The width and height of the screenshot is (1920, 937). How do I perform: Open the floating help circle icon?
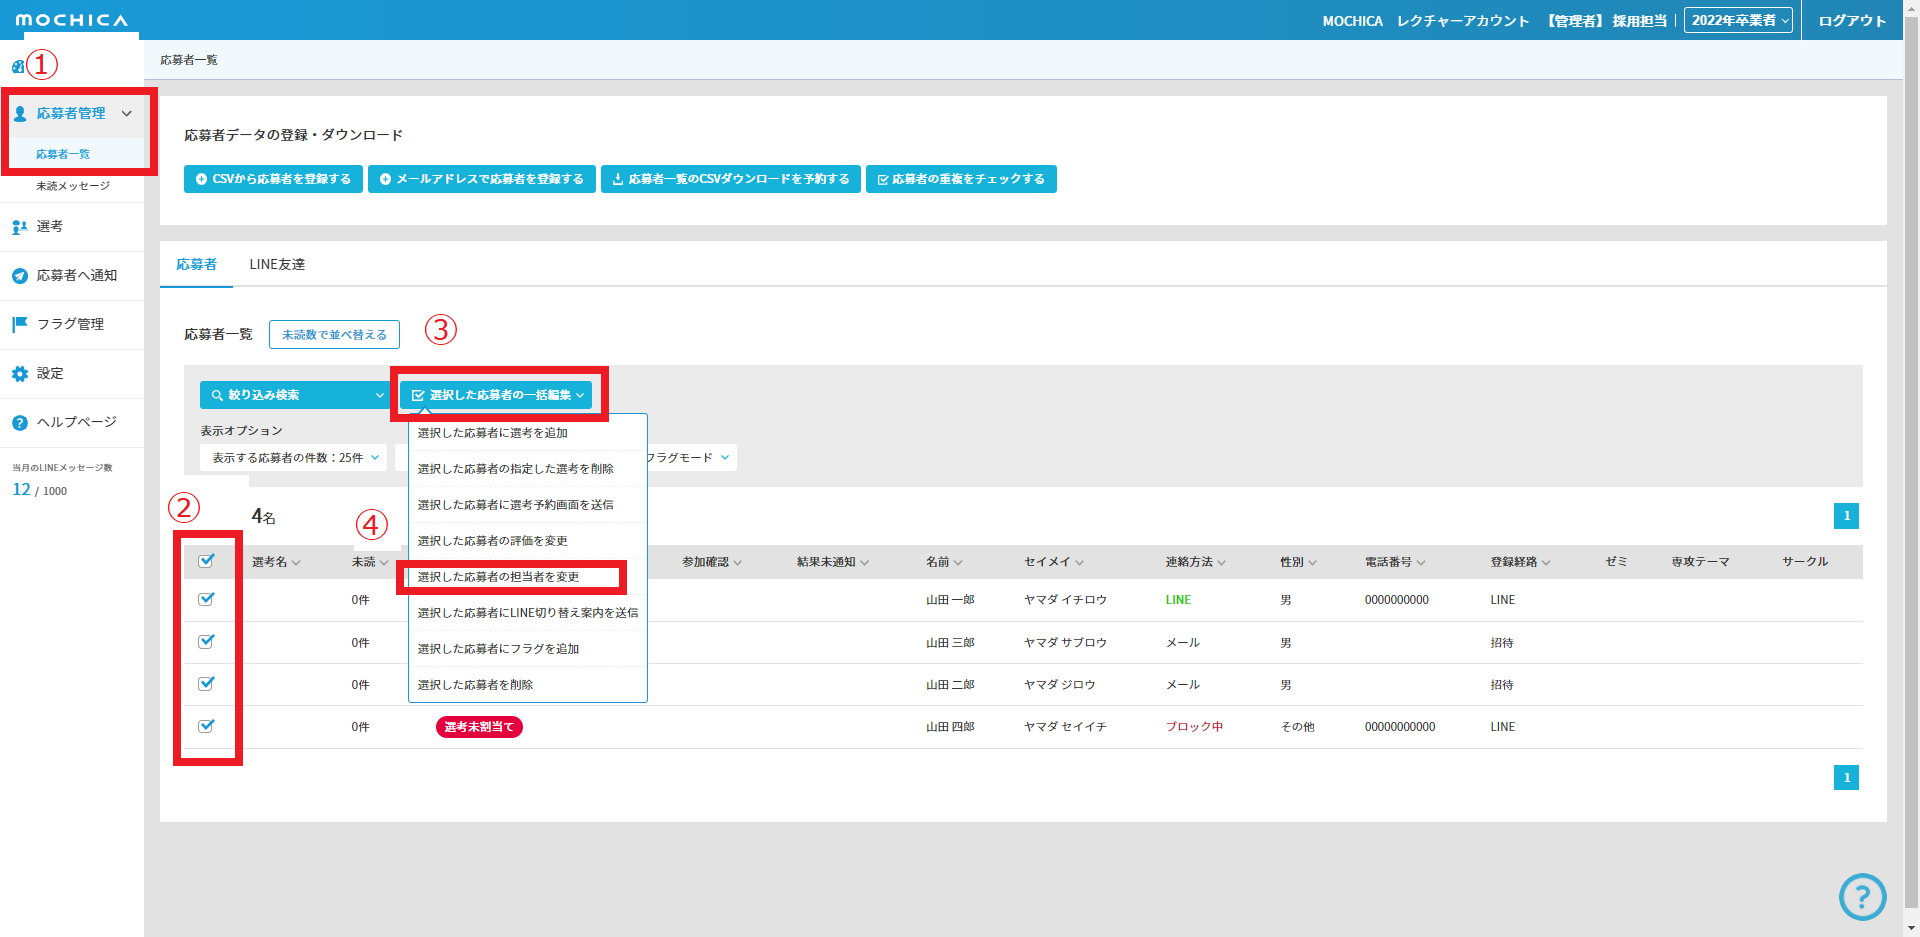point(1862,897)
